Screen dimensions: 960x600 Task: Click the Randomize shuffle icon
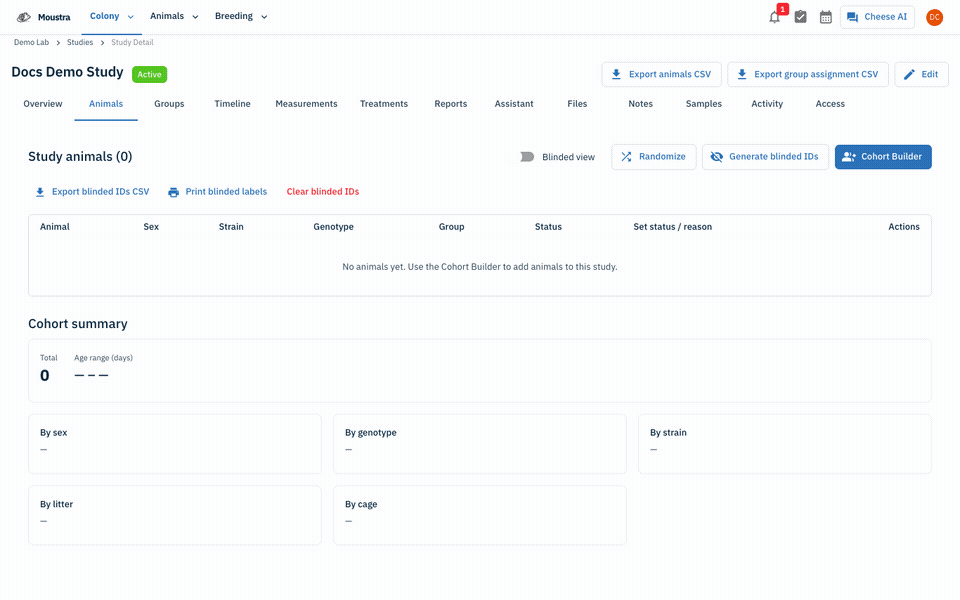(626, 157)
